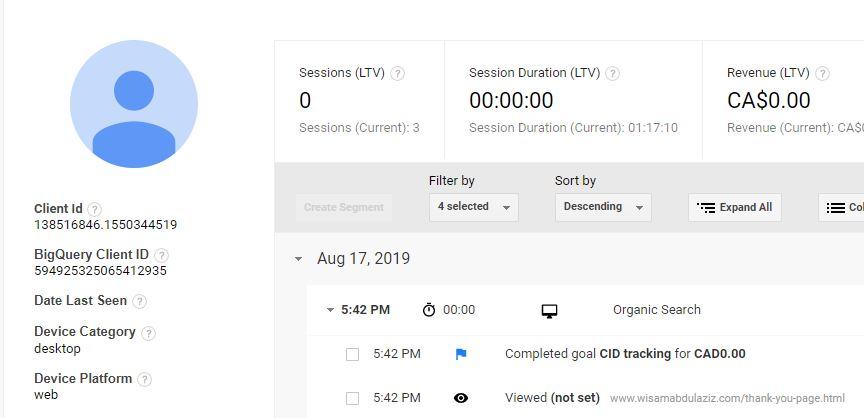Collapse the Aug 17, 2019 date group
This screenshot has width=864, height=418.
tap(298, 259)
